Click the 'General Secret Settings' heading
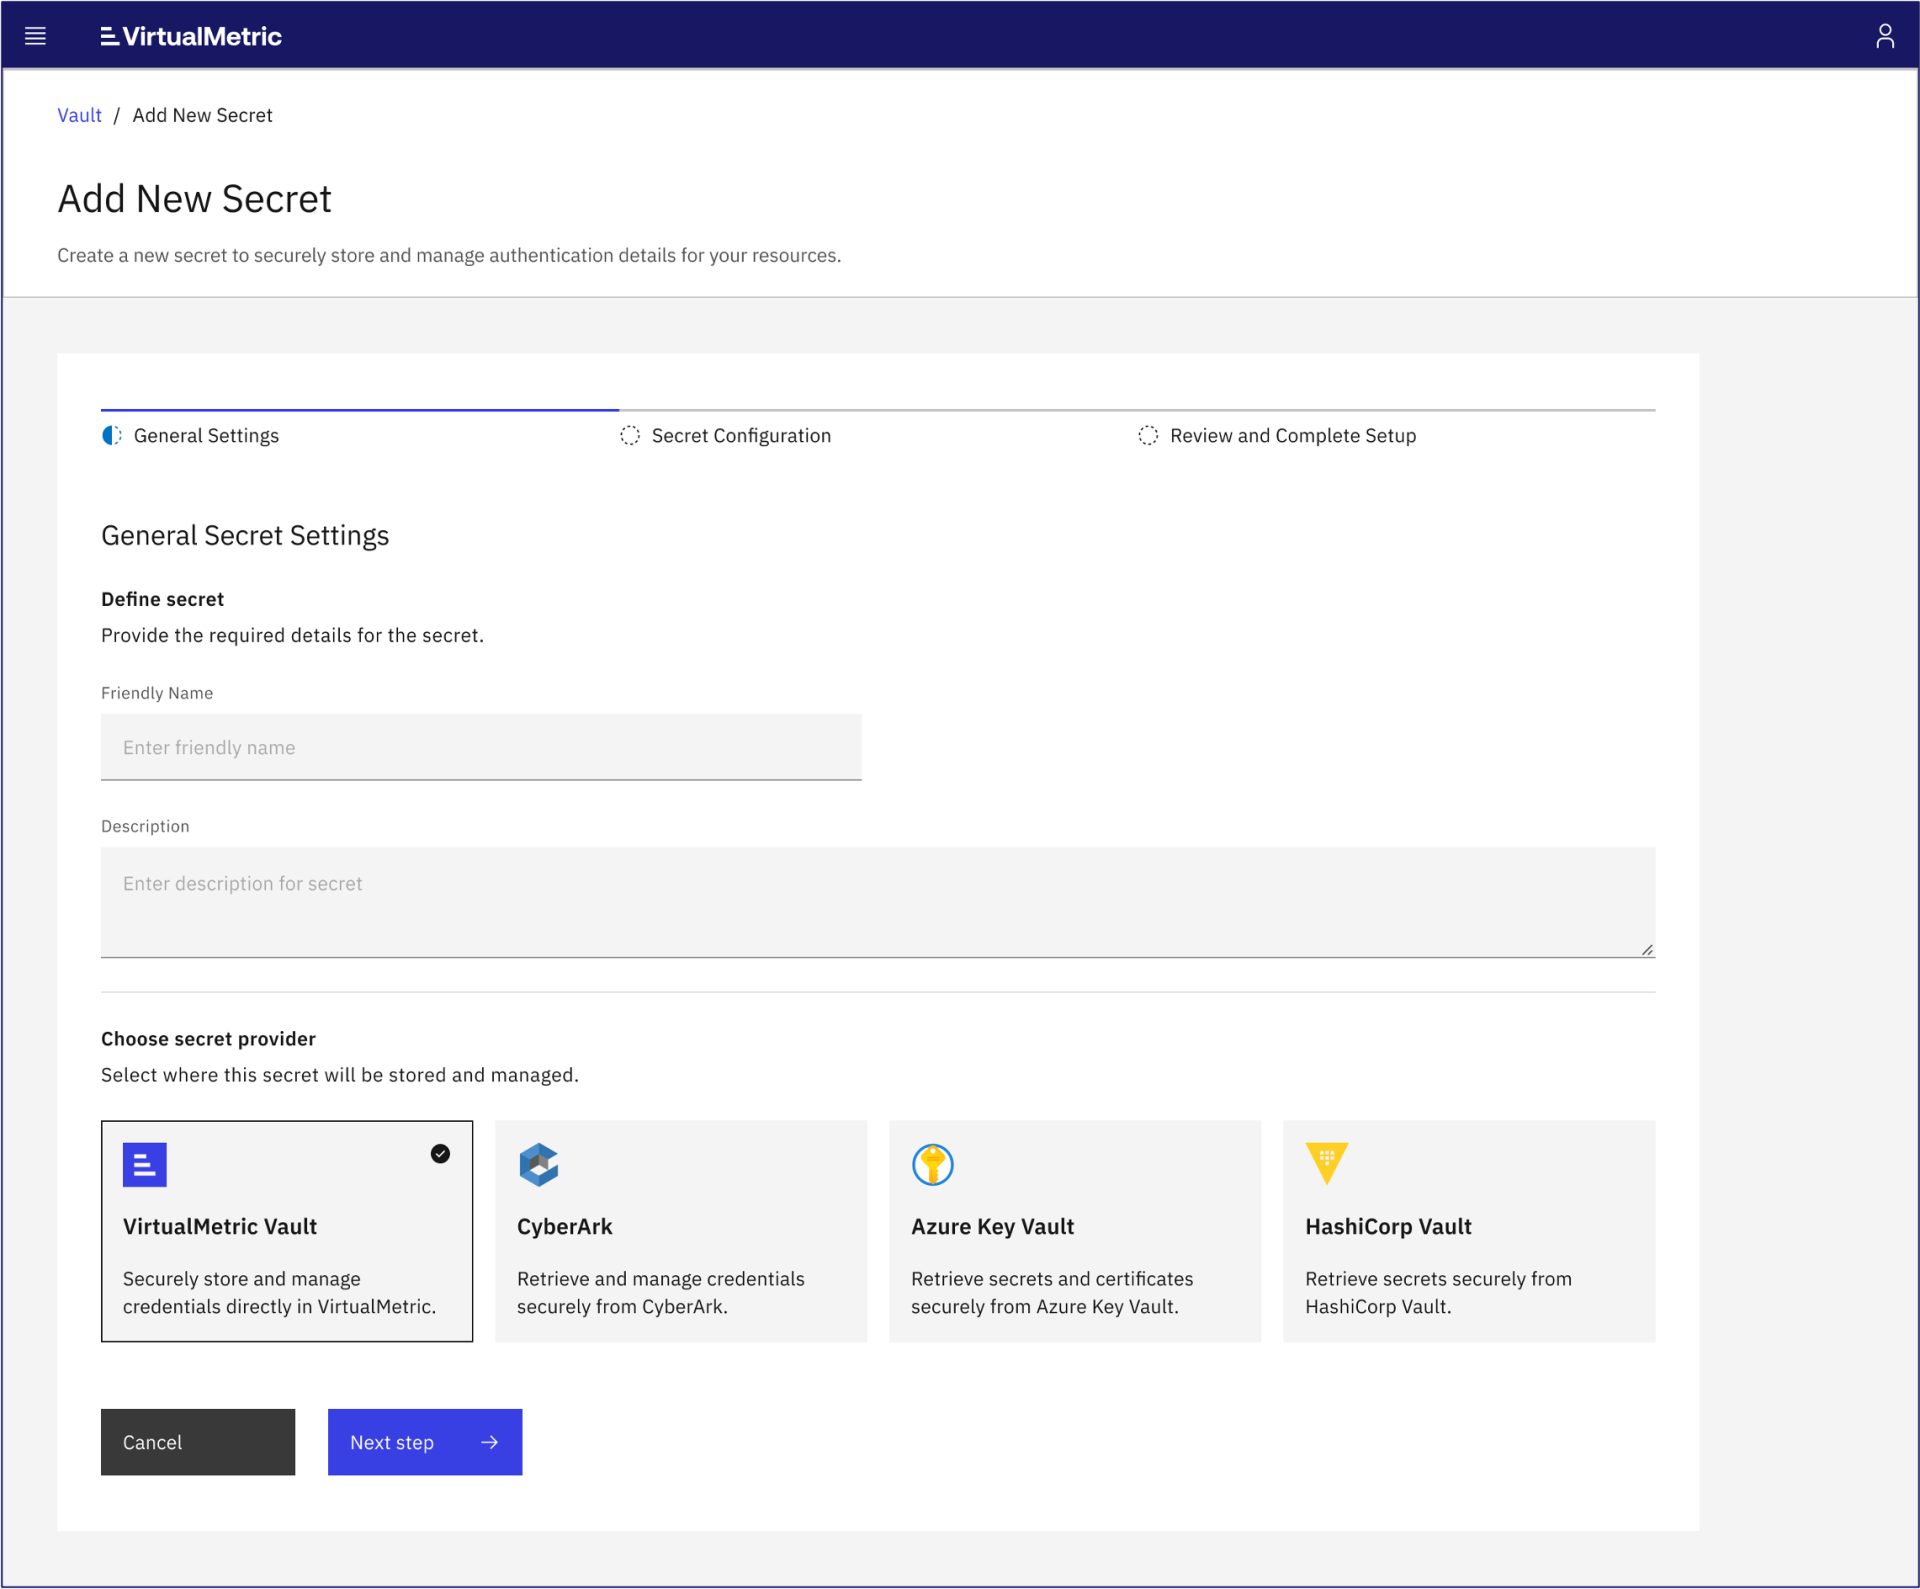Screen dimensions: 1920x1589 coord(245,535)
